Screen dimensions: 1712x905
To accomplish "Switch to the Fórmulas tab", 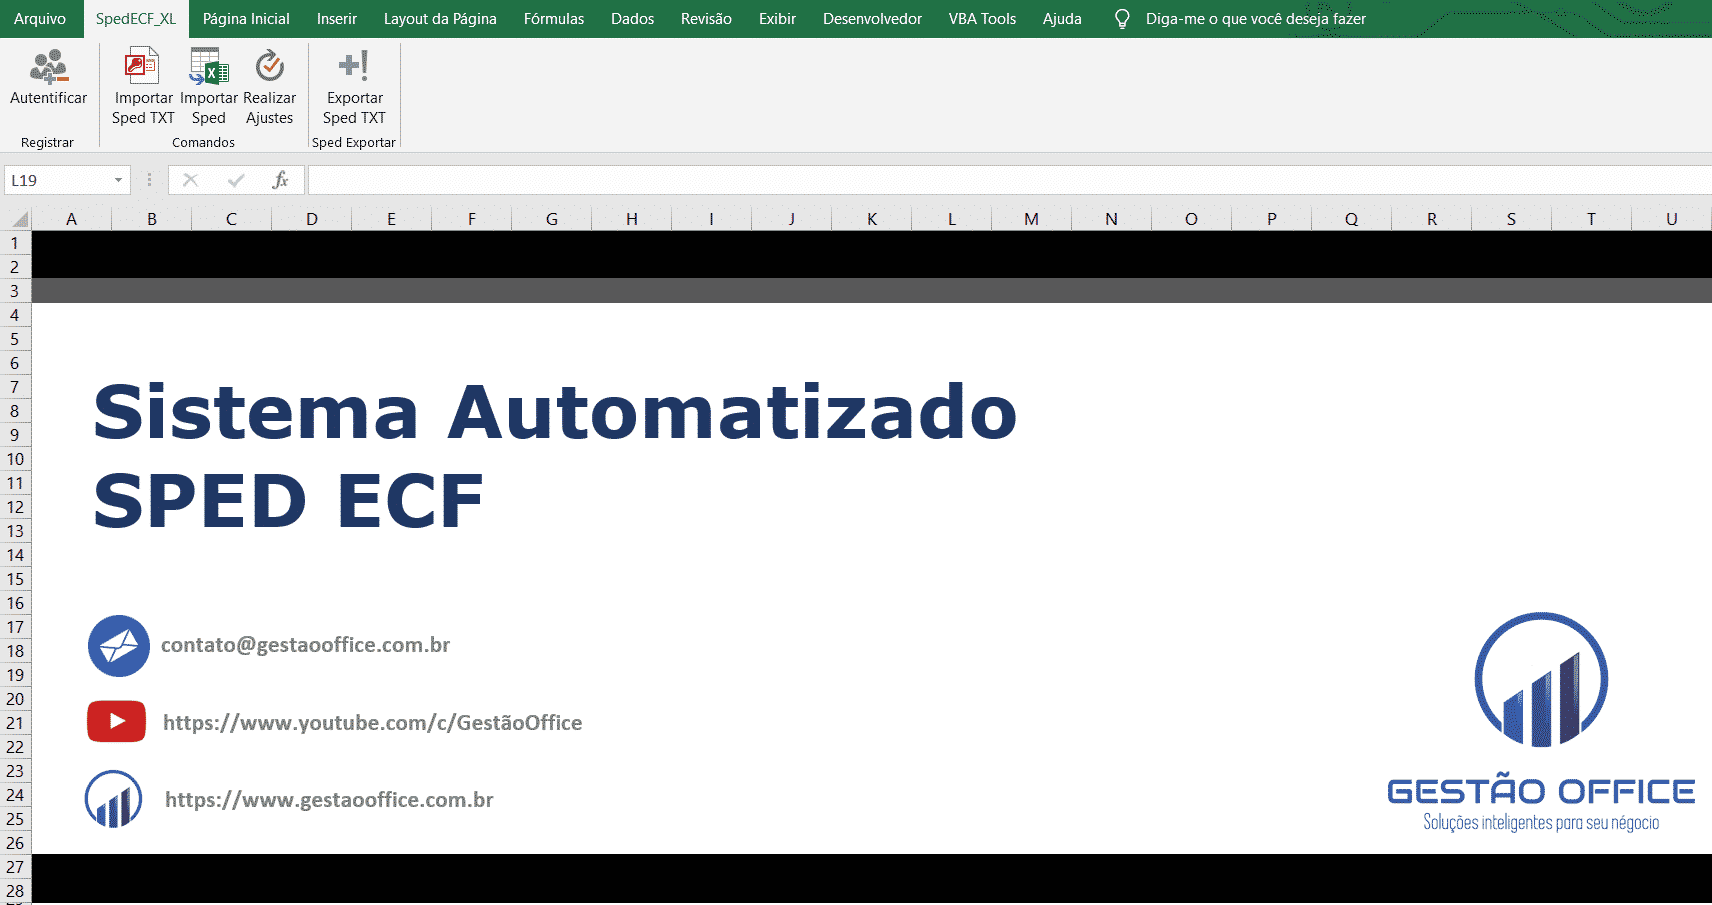I will tap(553, 18).
